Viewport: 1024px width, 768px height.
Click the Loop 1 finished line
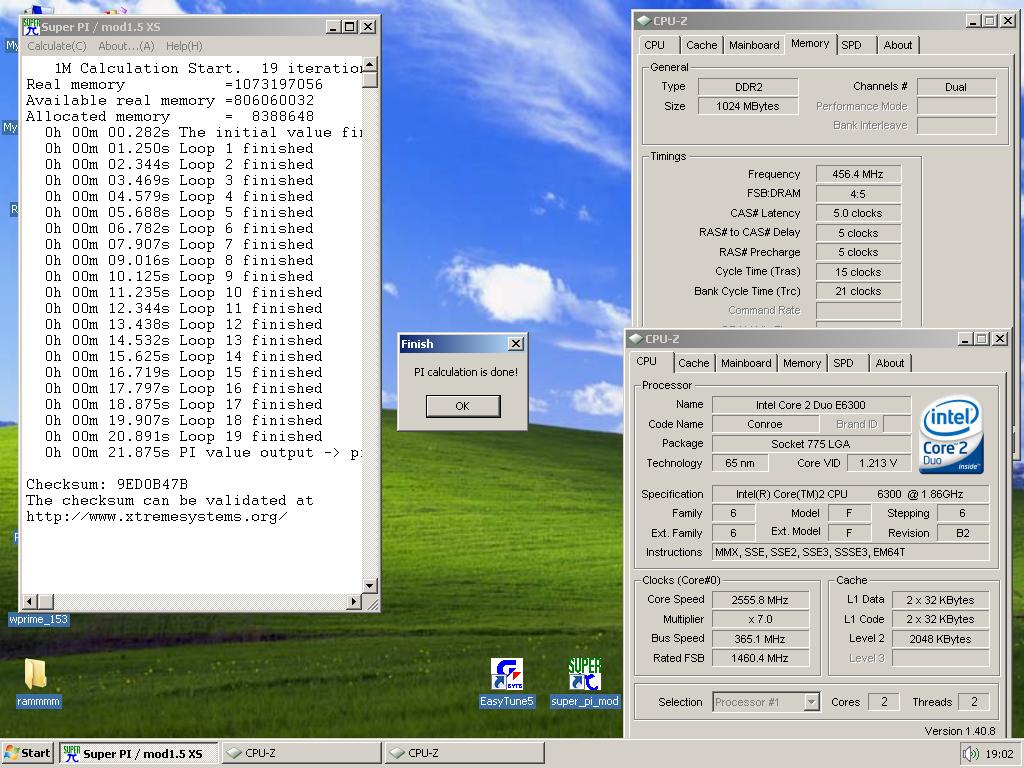179,148
